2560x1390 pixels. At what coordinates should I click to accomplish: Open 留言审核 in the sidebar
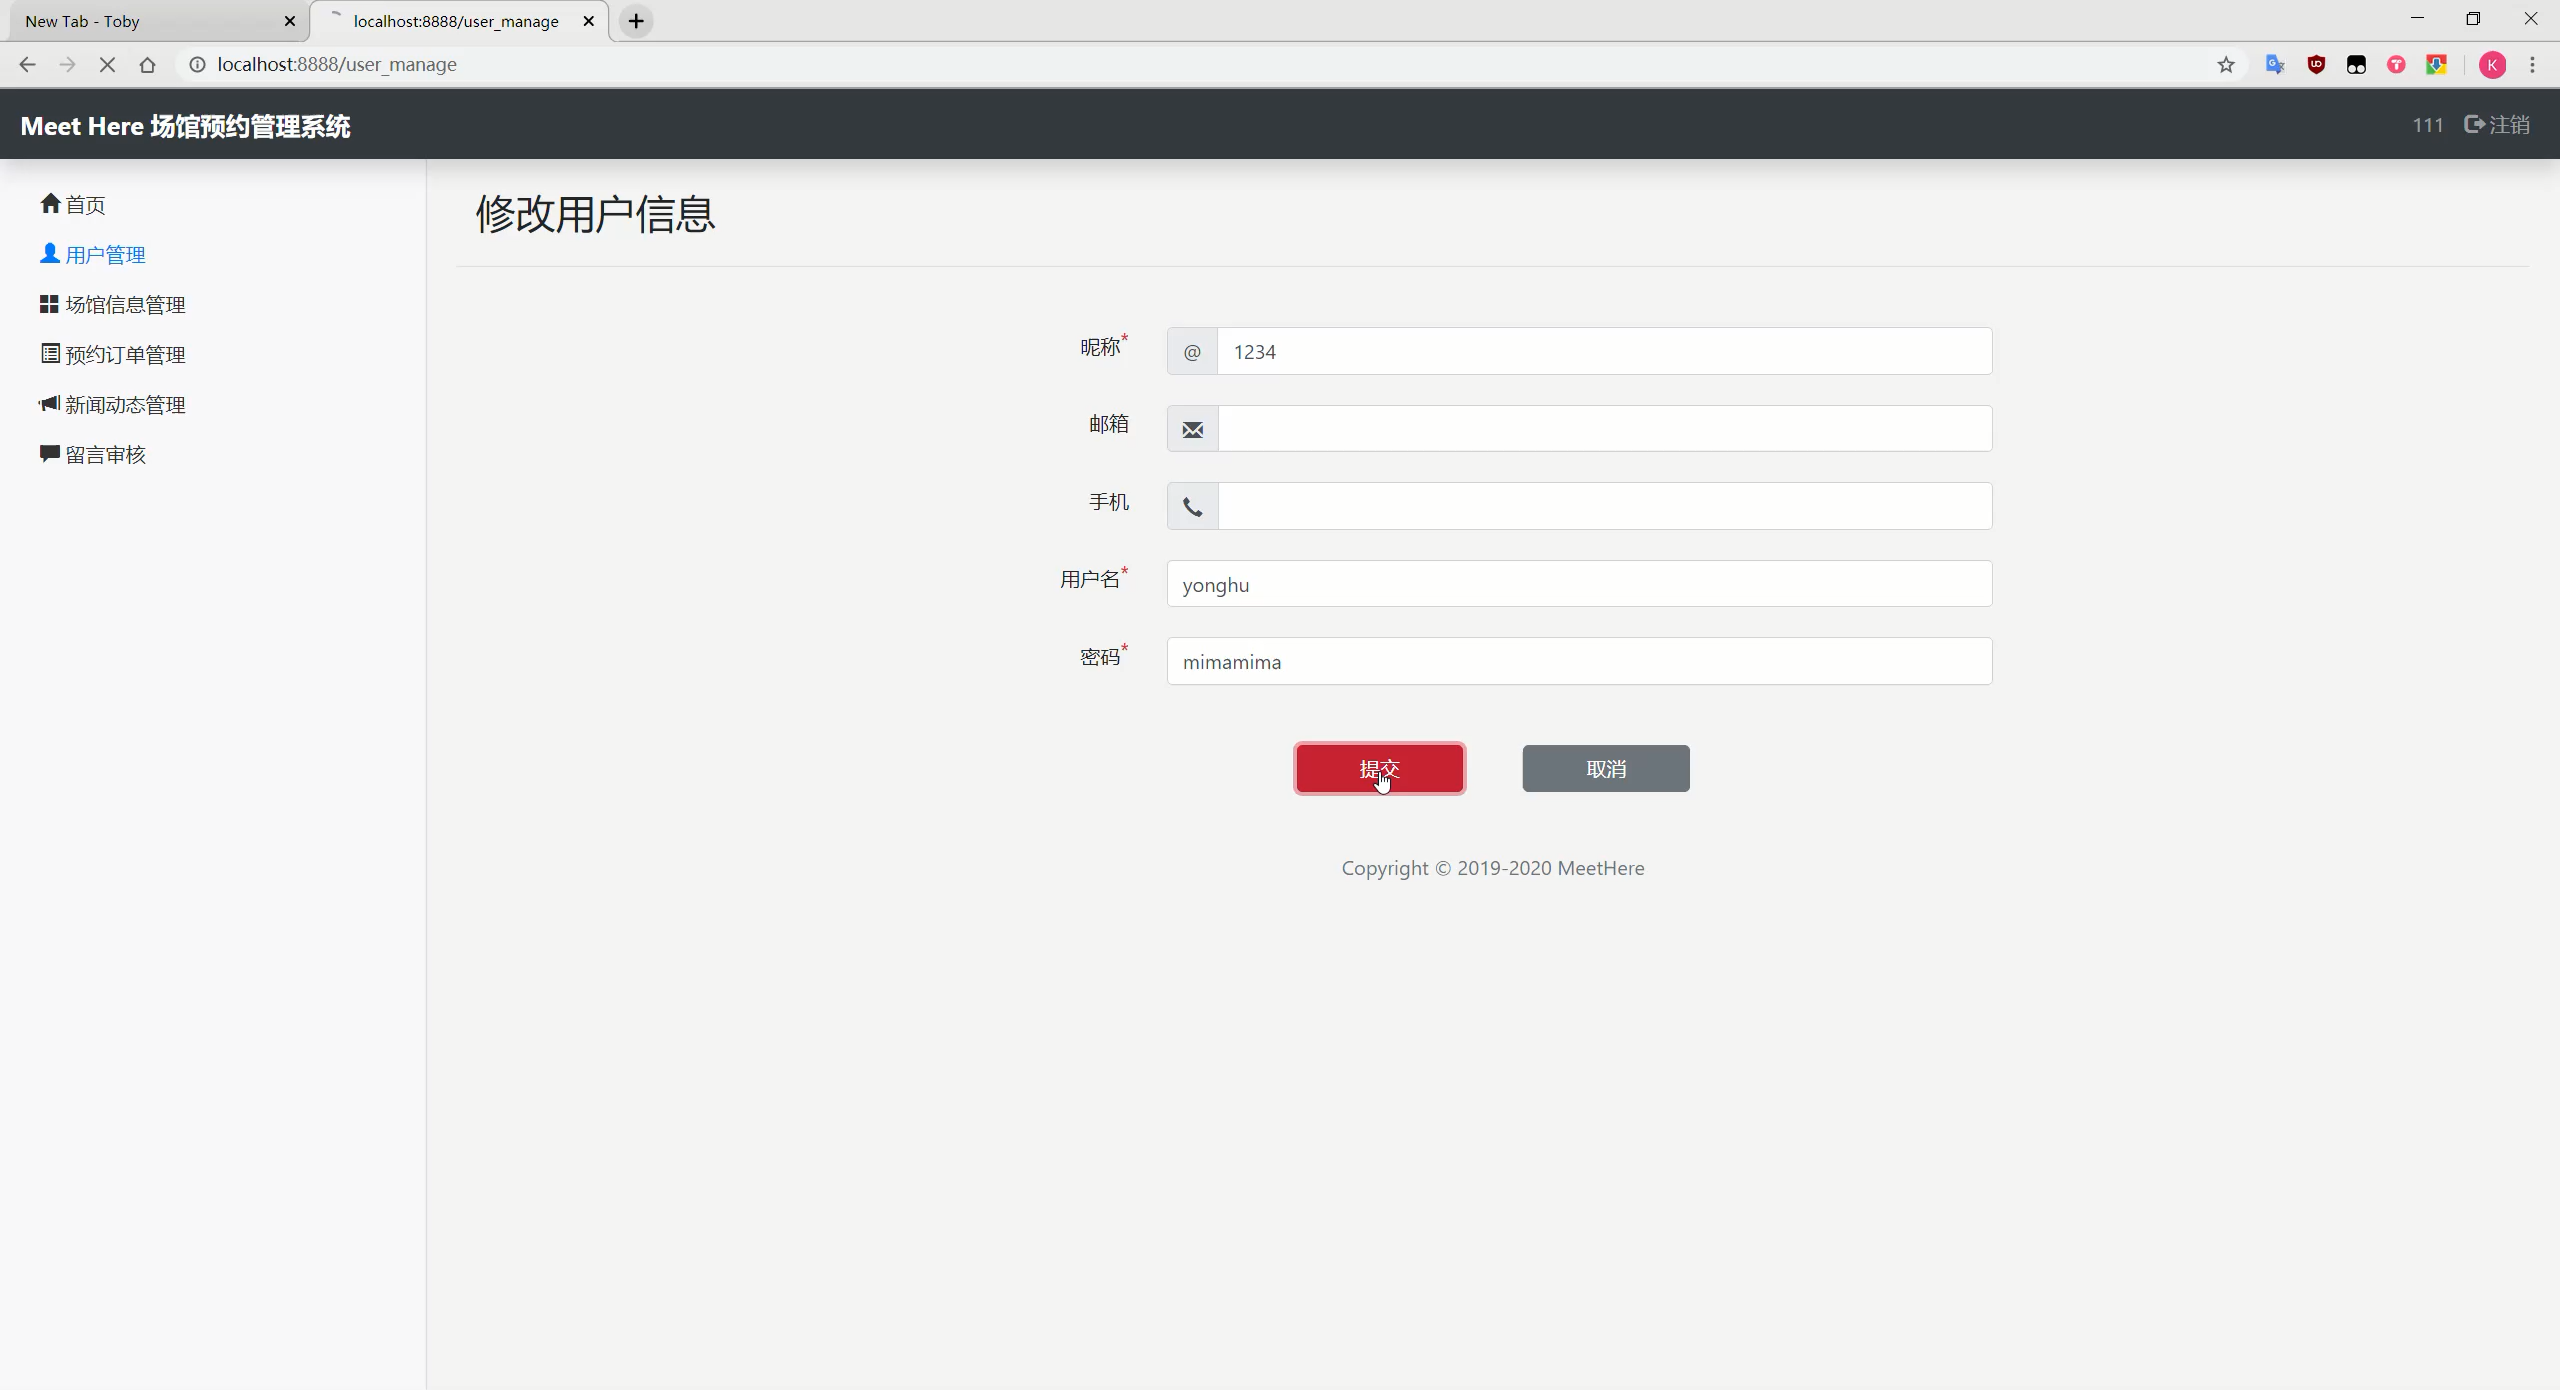pos(93,455)
